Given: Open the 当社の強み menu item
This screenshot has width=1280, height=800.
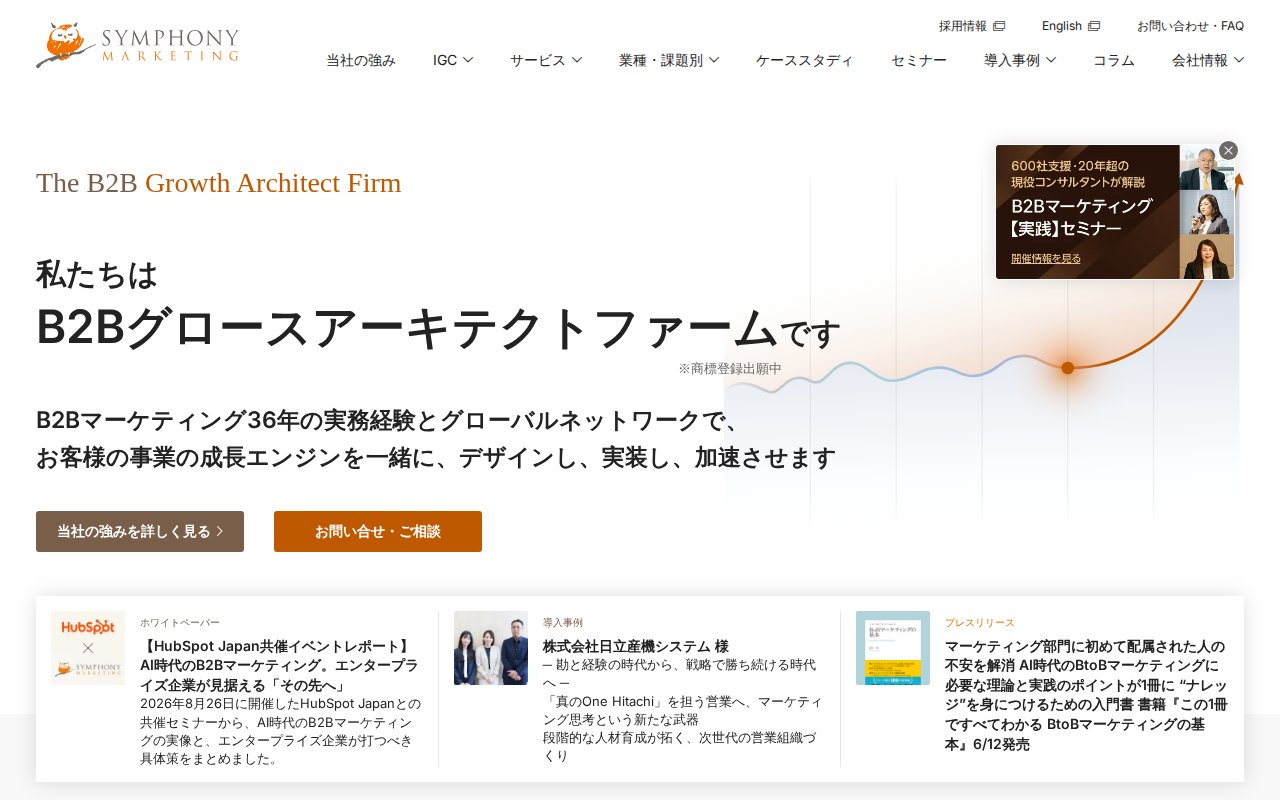Looking at the screenshot, I should tap(361, 60).
